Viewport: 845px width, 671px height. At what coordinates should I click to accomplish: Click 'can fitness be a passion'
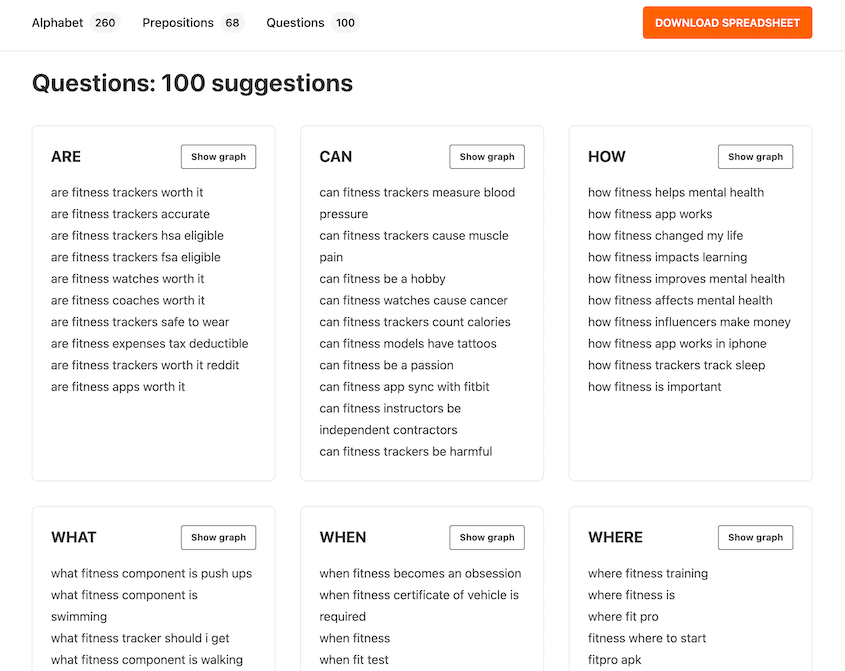(x=386, y=365)
